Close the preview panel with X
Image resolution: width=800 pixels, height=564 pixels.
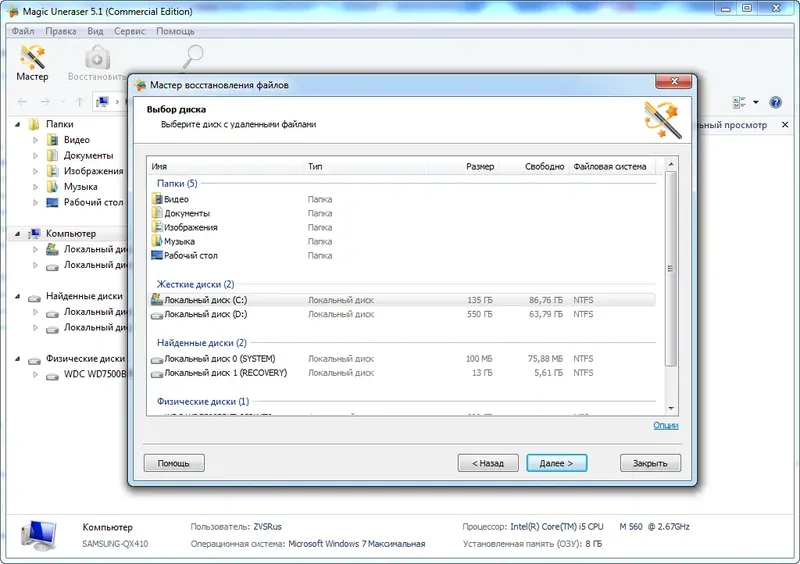tap(785, 125)
